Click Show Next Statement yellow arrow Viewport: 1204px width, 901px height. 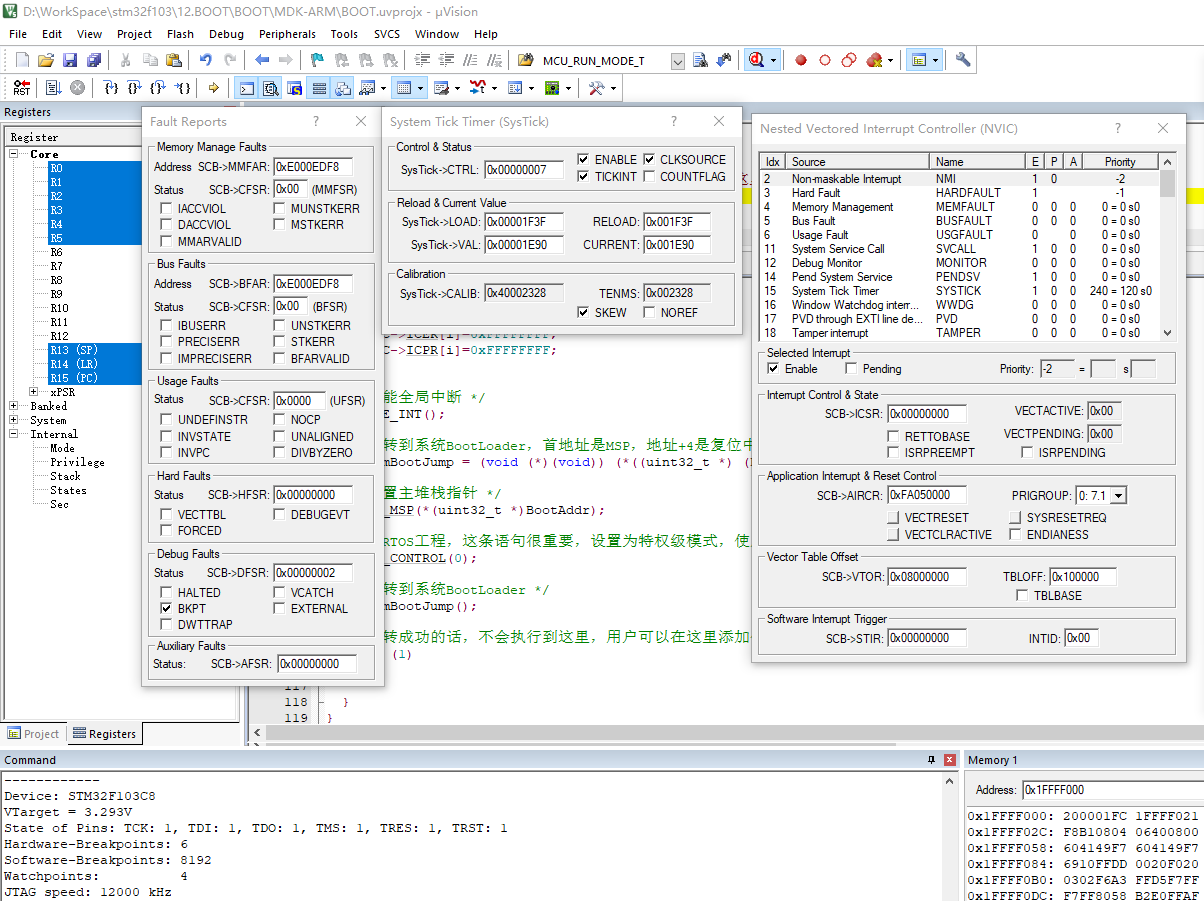coord(214,88)
